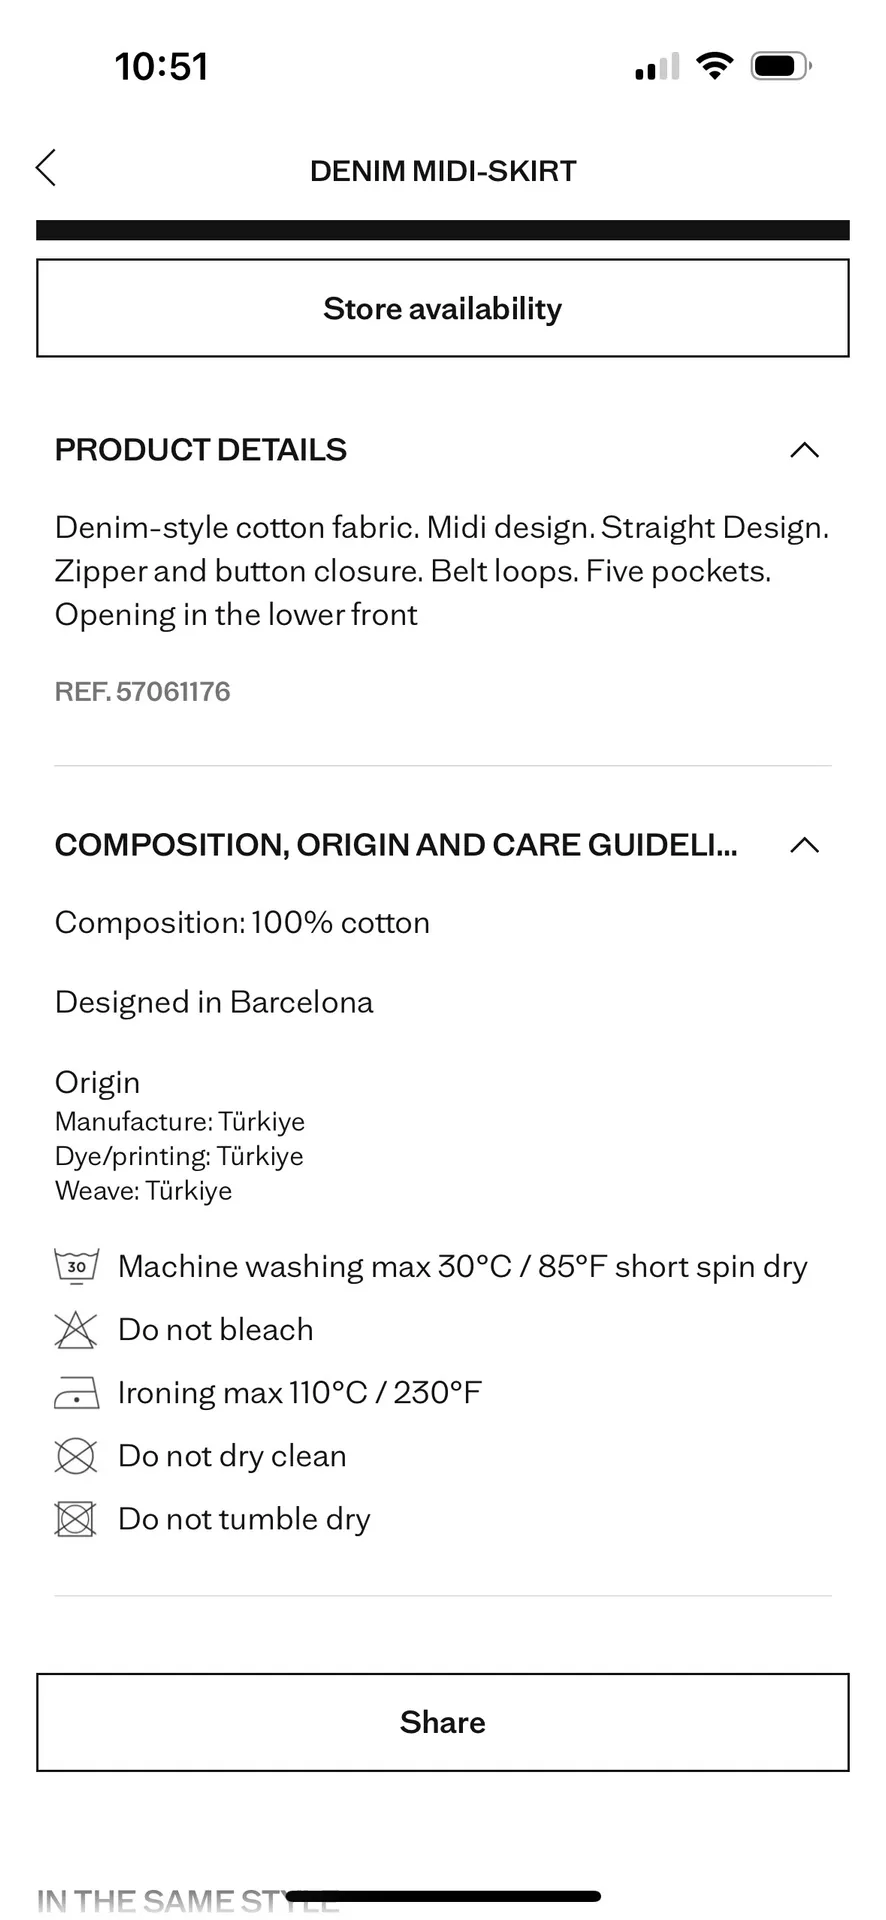Tap the cellular signal bars icon

[x=657, y=67]
